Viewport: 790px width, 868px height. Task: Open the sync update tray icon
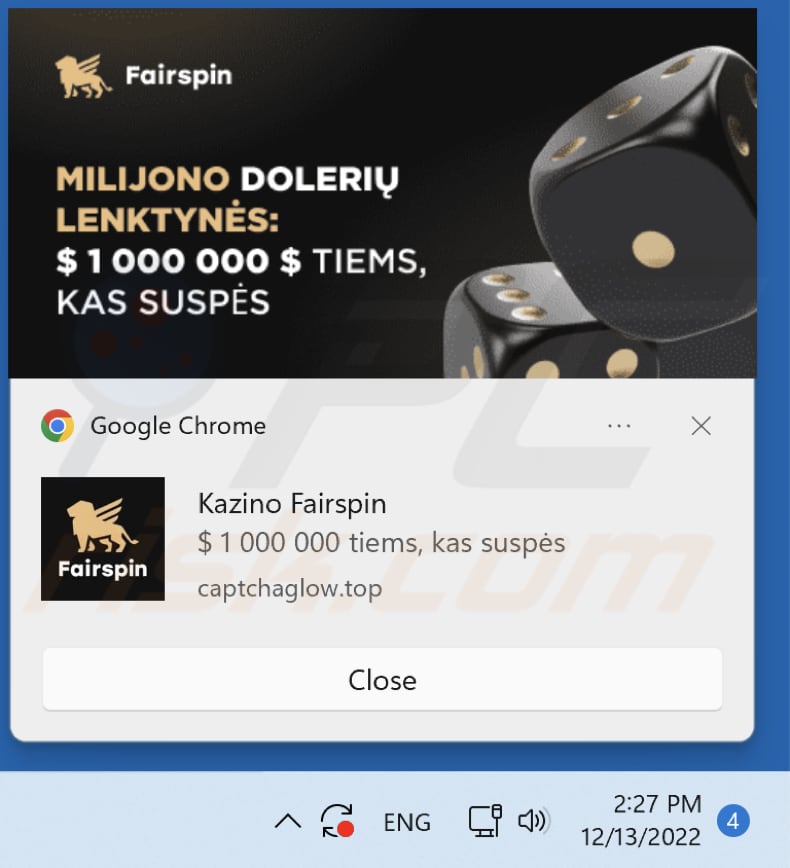tap(337, 821)
